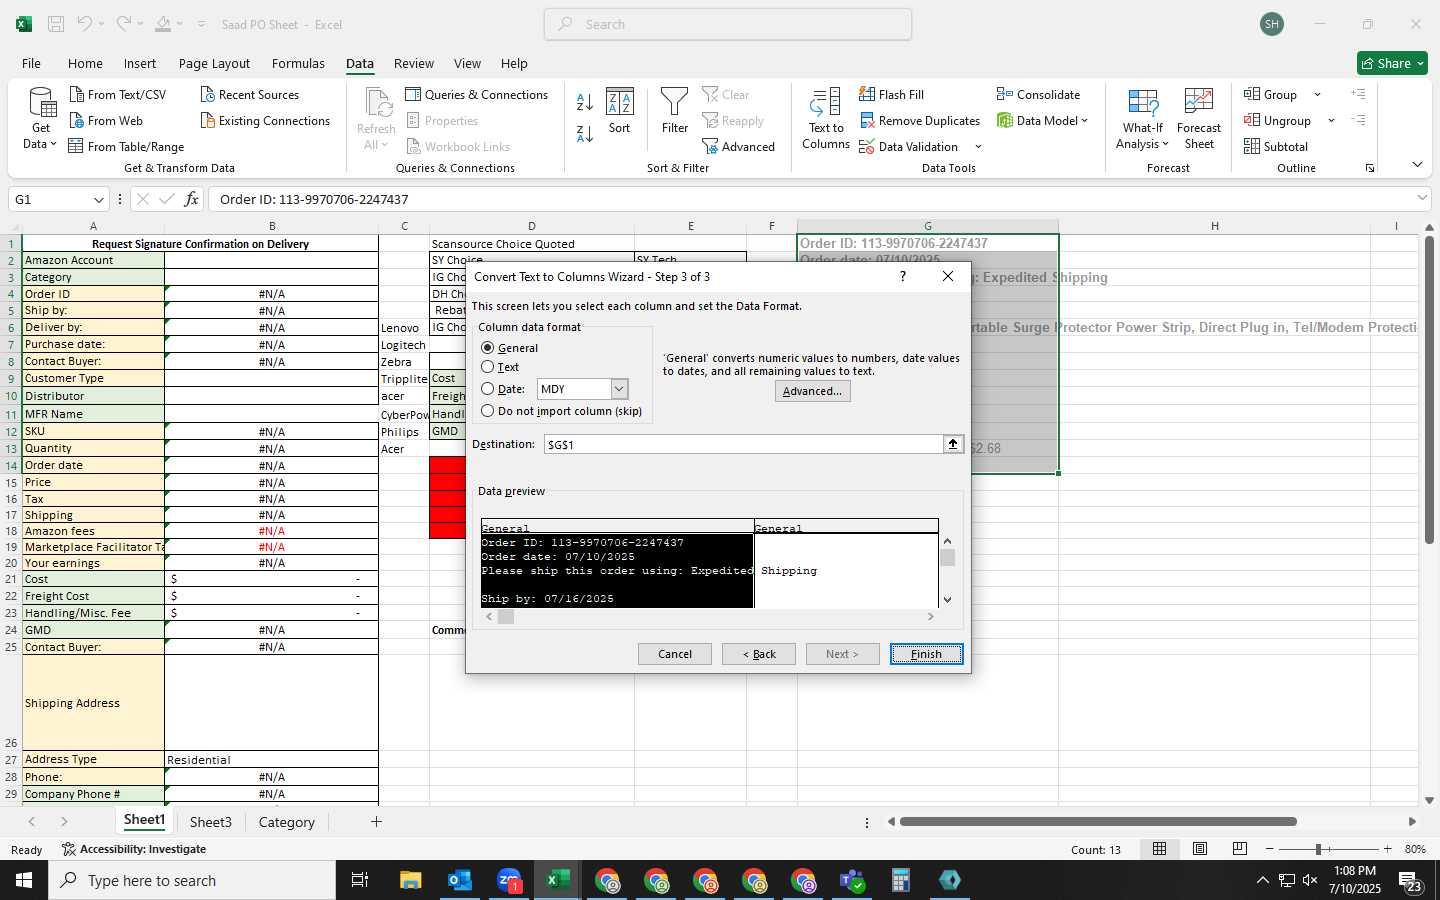The image size is (1440, 900).
Task: Click the Destination input field
Action: click(x=743, y=444)
